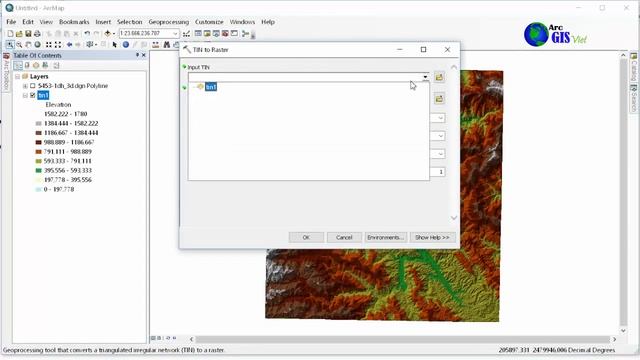Switch TOC to List By Drawing Order

tap(18, 65)
